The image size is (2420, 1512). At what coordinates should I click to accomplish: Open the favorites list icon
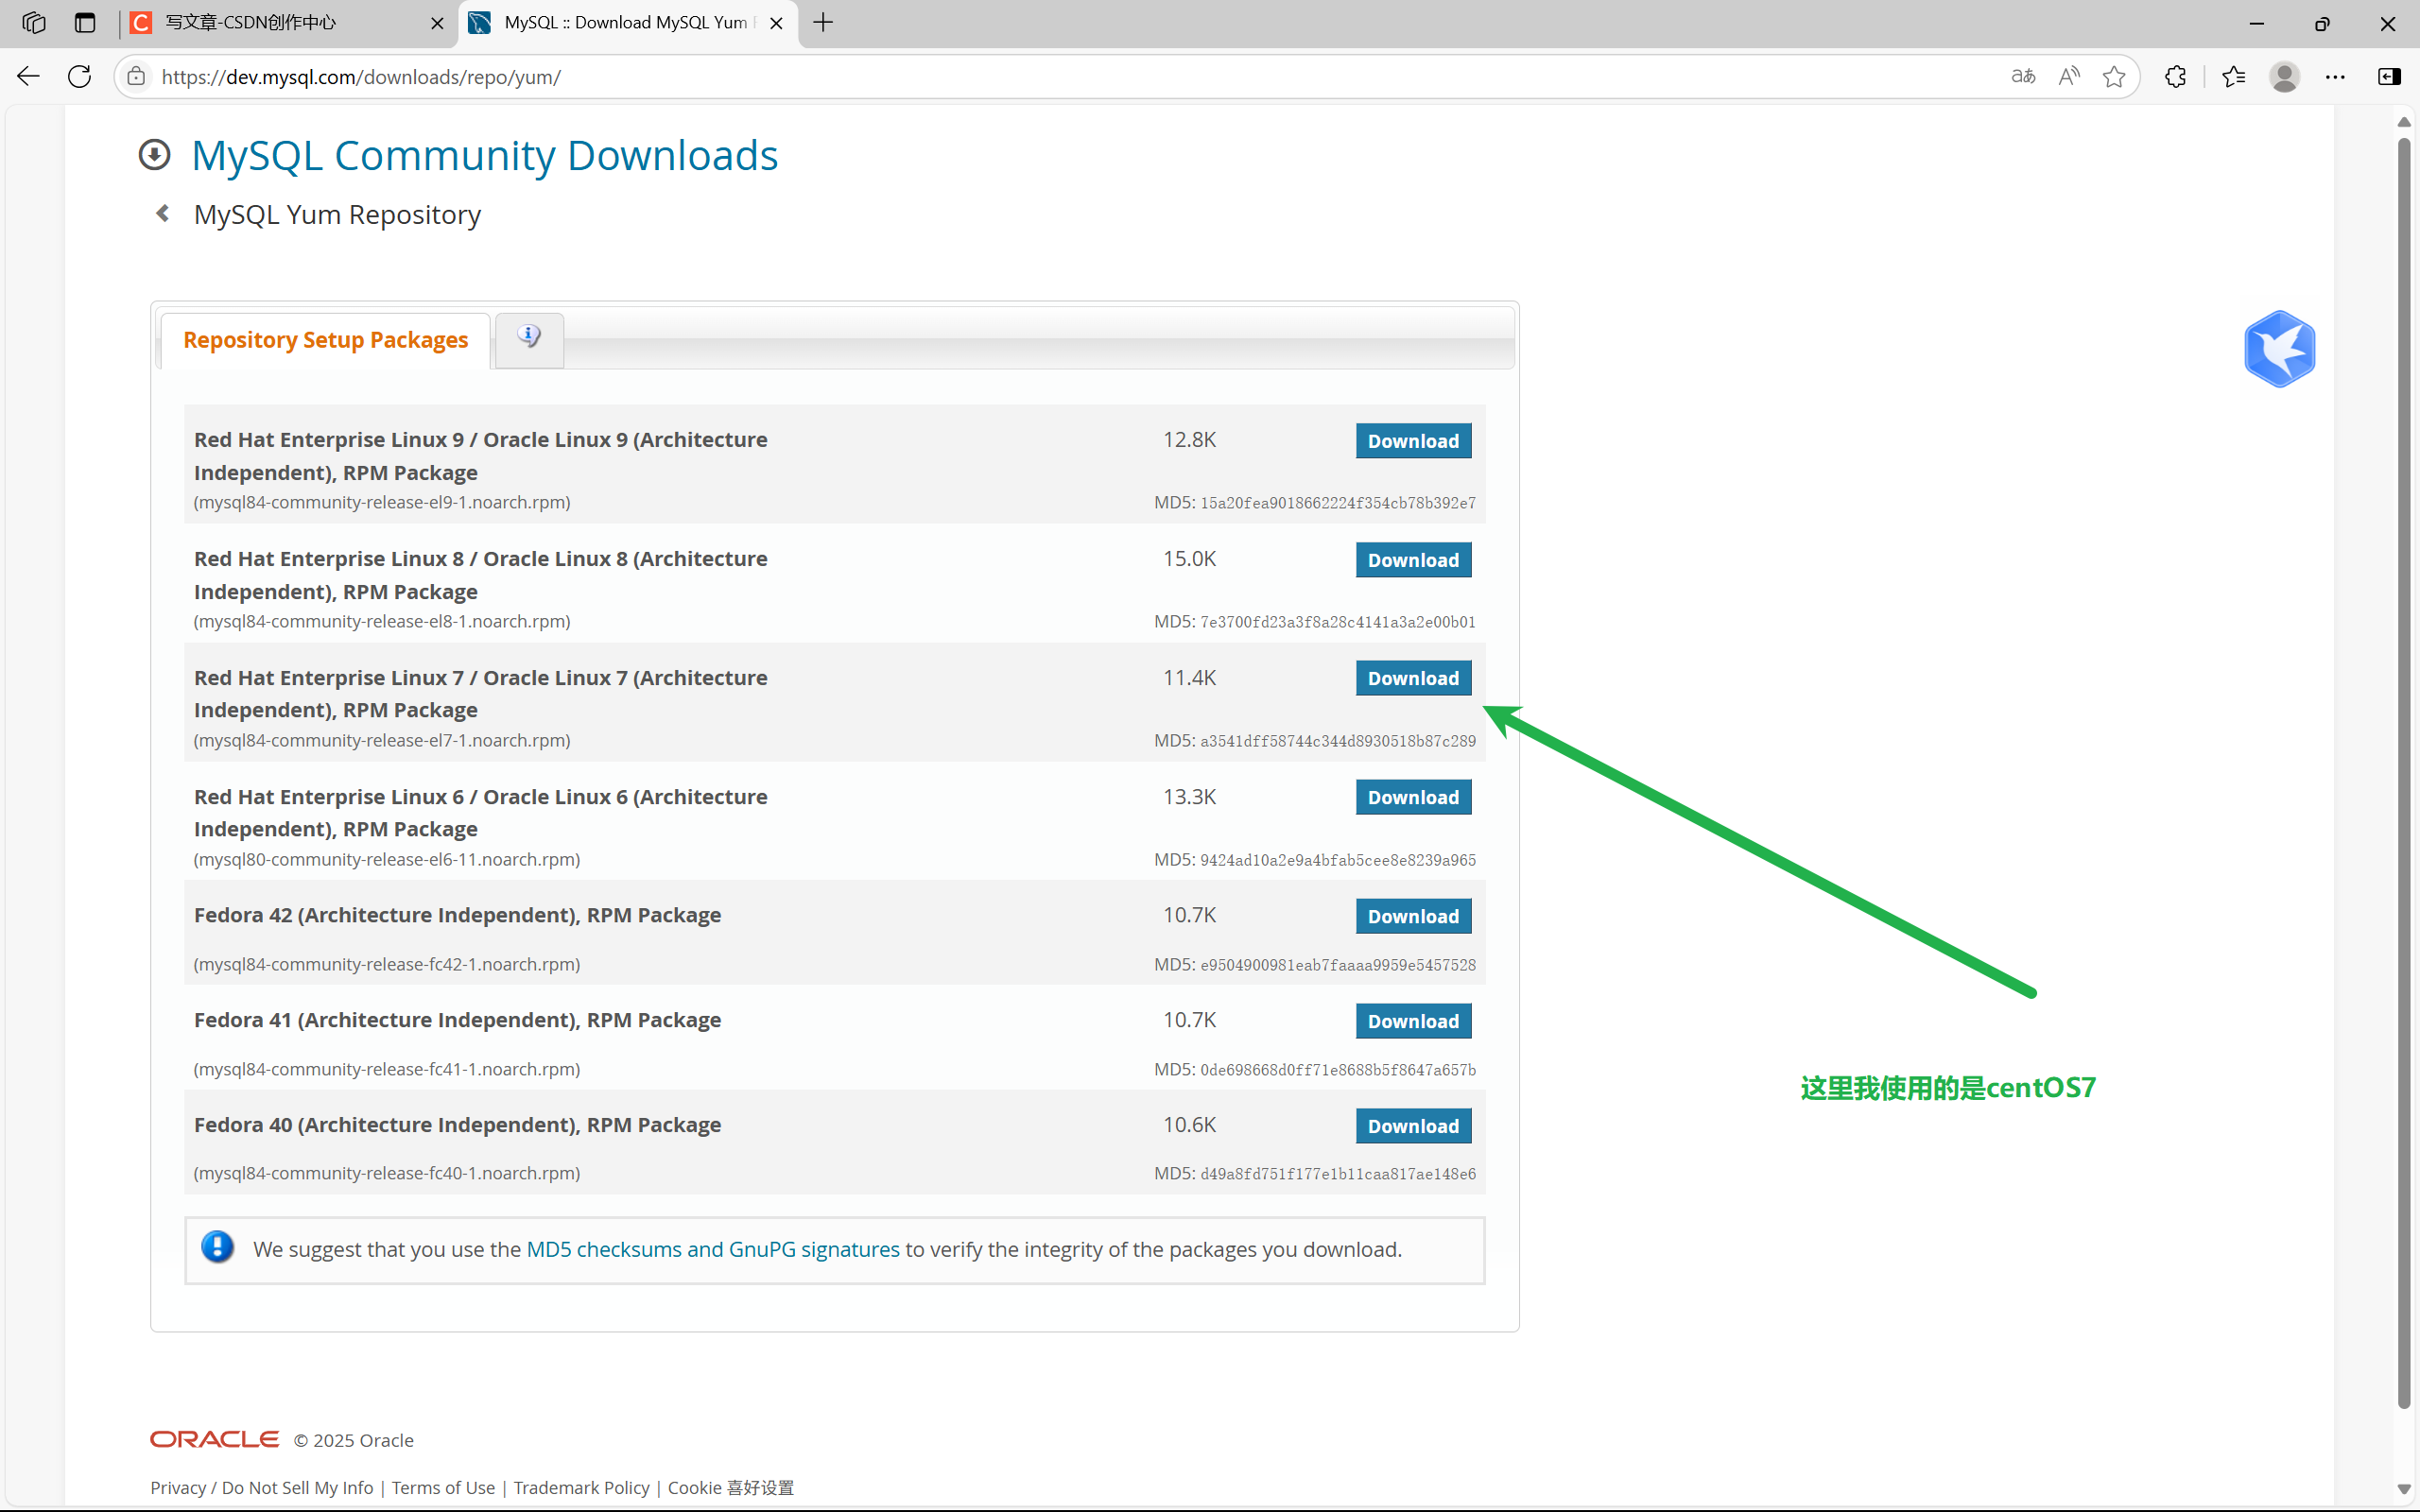(x=2233, y=76)
